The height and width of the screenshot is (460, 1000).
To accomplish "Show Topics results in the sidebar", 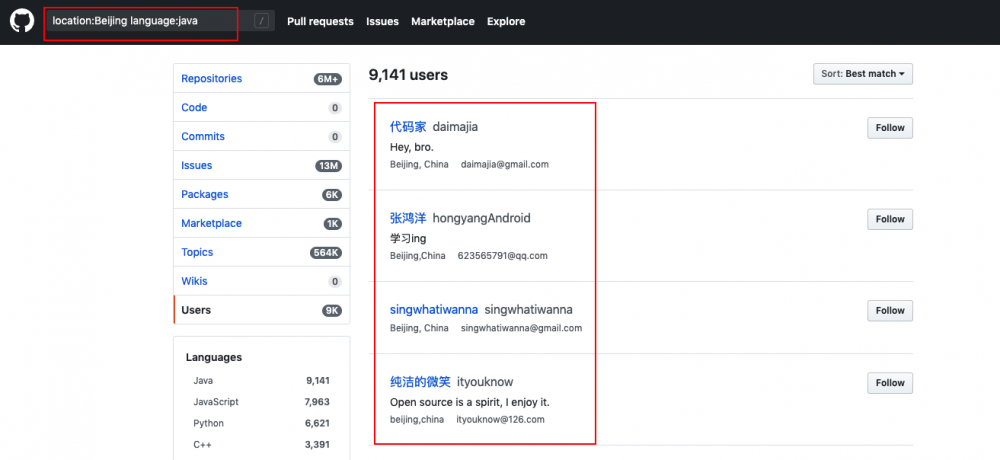I will pyautogui.click(x=261, y=252).
